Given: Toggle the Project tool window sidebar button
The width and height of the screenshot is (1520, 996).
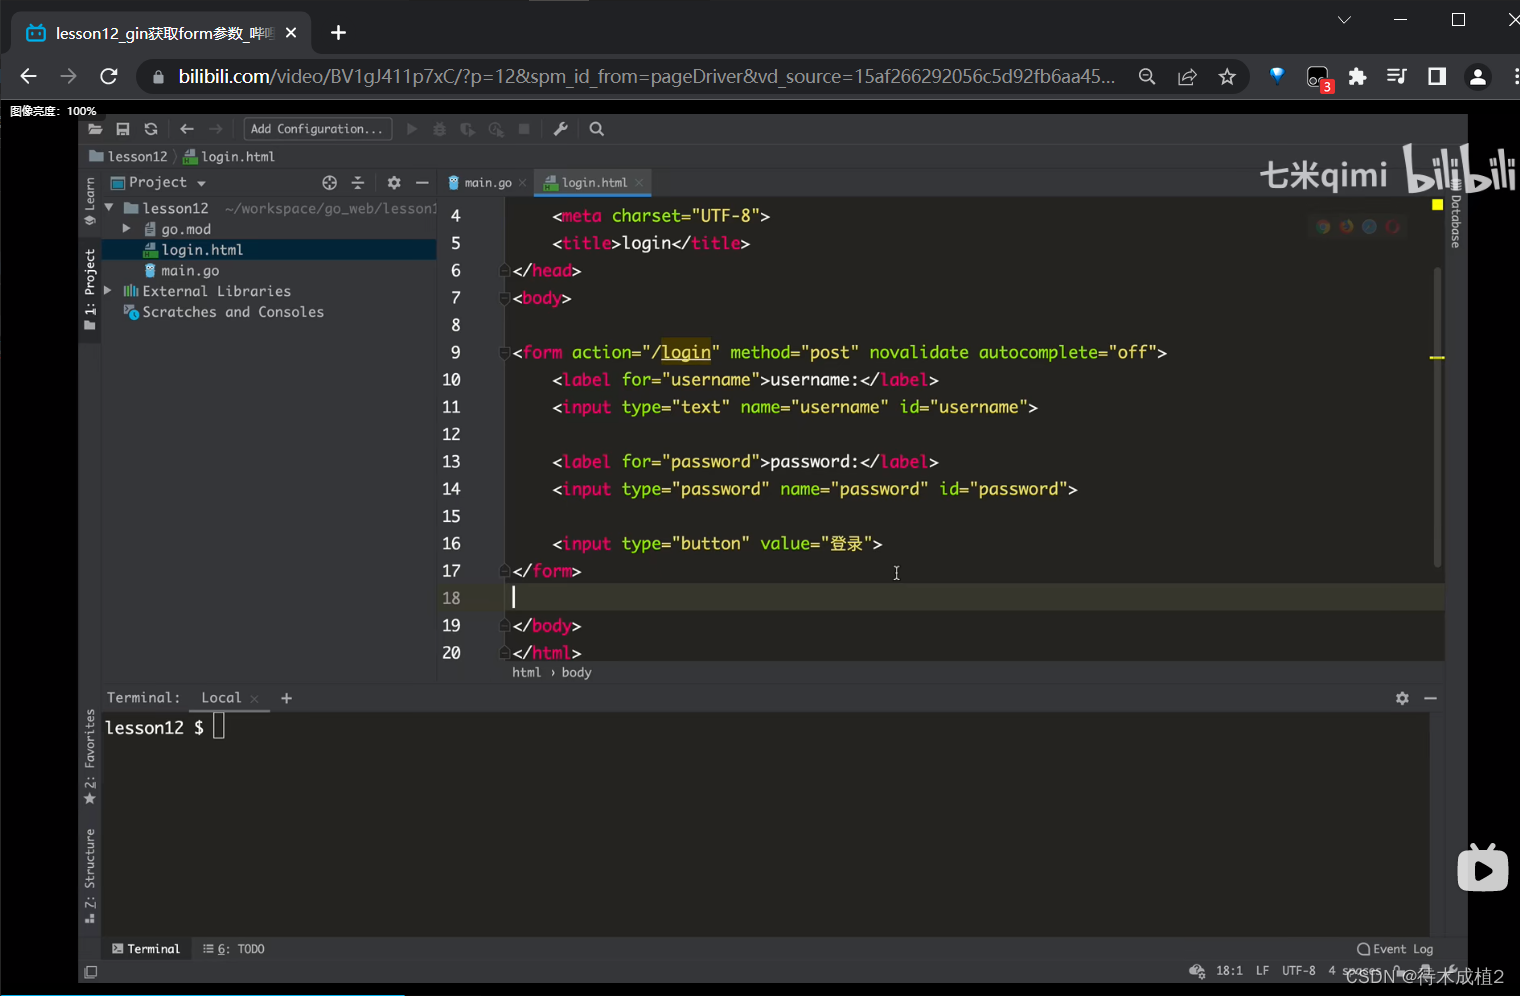Looking at the screenshot, I should [90, 290].
